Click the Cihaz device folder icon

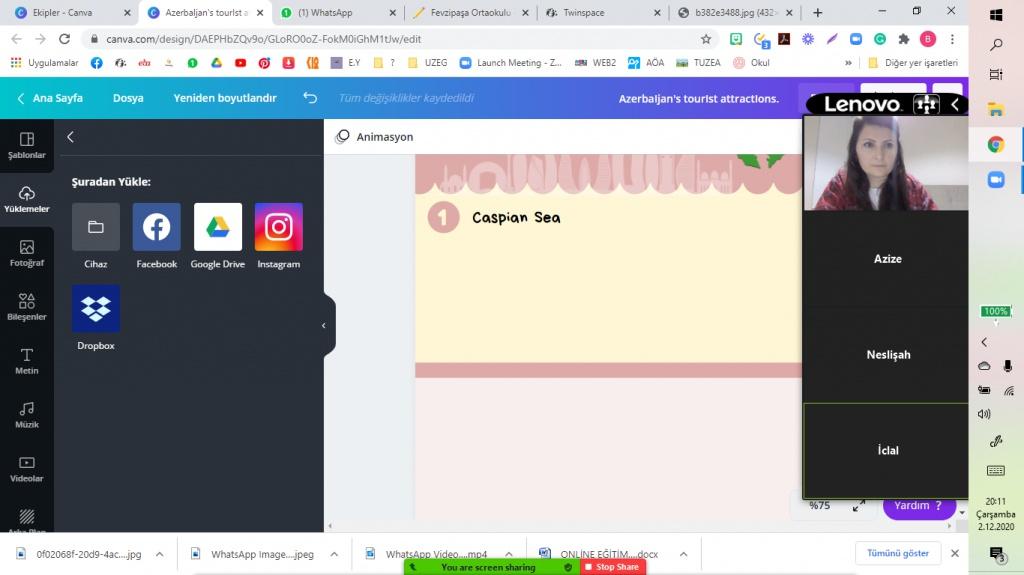tap(96, 227)
